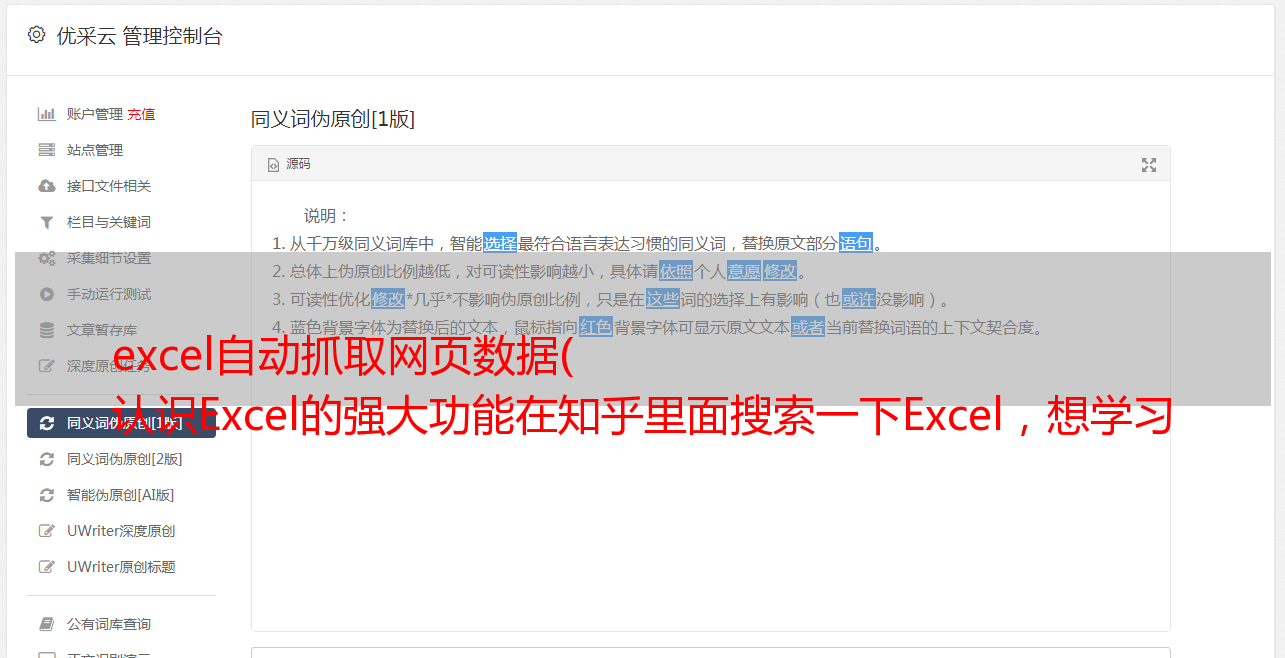Open 文章暂存库 sidebar entry
The image size is (1285, 658).
[121, 330]
